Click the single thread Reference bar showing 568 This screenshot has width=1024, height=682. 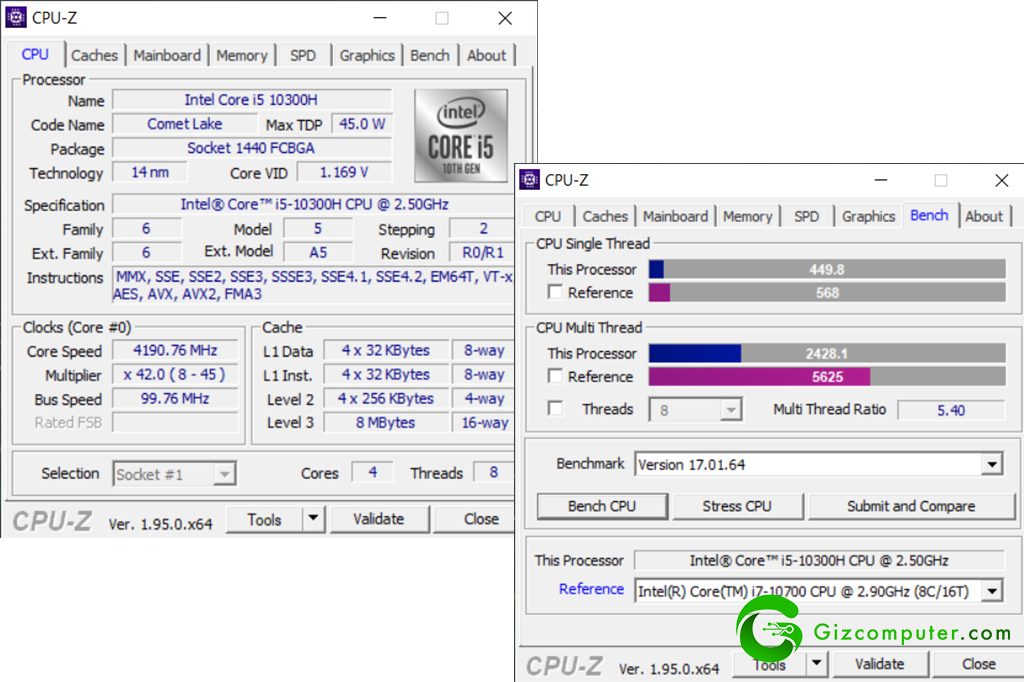pyautogui.click(x=827, y=292)
